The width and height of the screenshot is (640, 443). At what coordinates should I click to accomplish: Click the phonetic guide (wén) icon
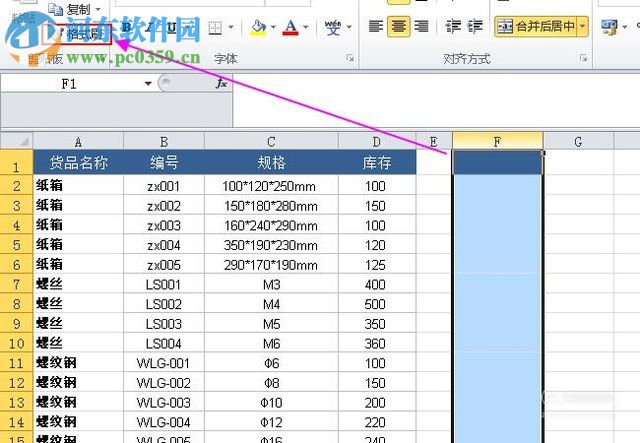click(333, 27)
